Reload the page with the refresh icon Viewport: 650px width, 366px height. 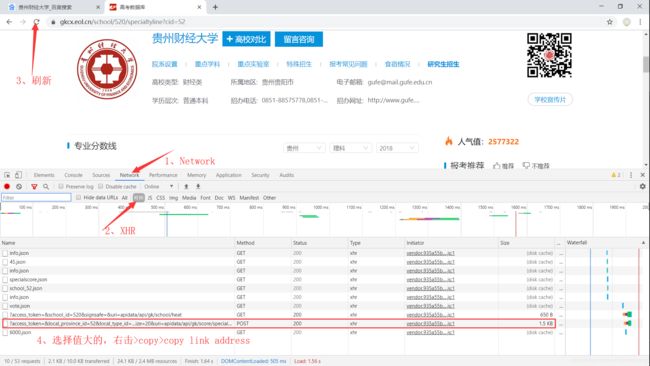coord(36,22)
